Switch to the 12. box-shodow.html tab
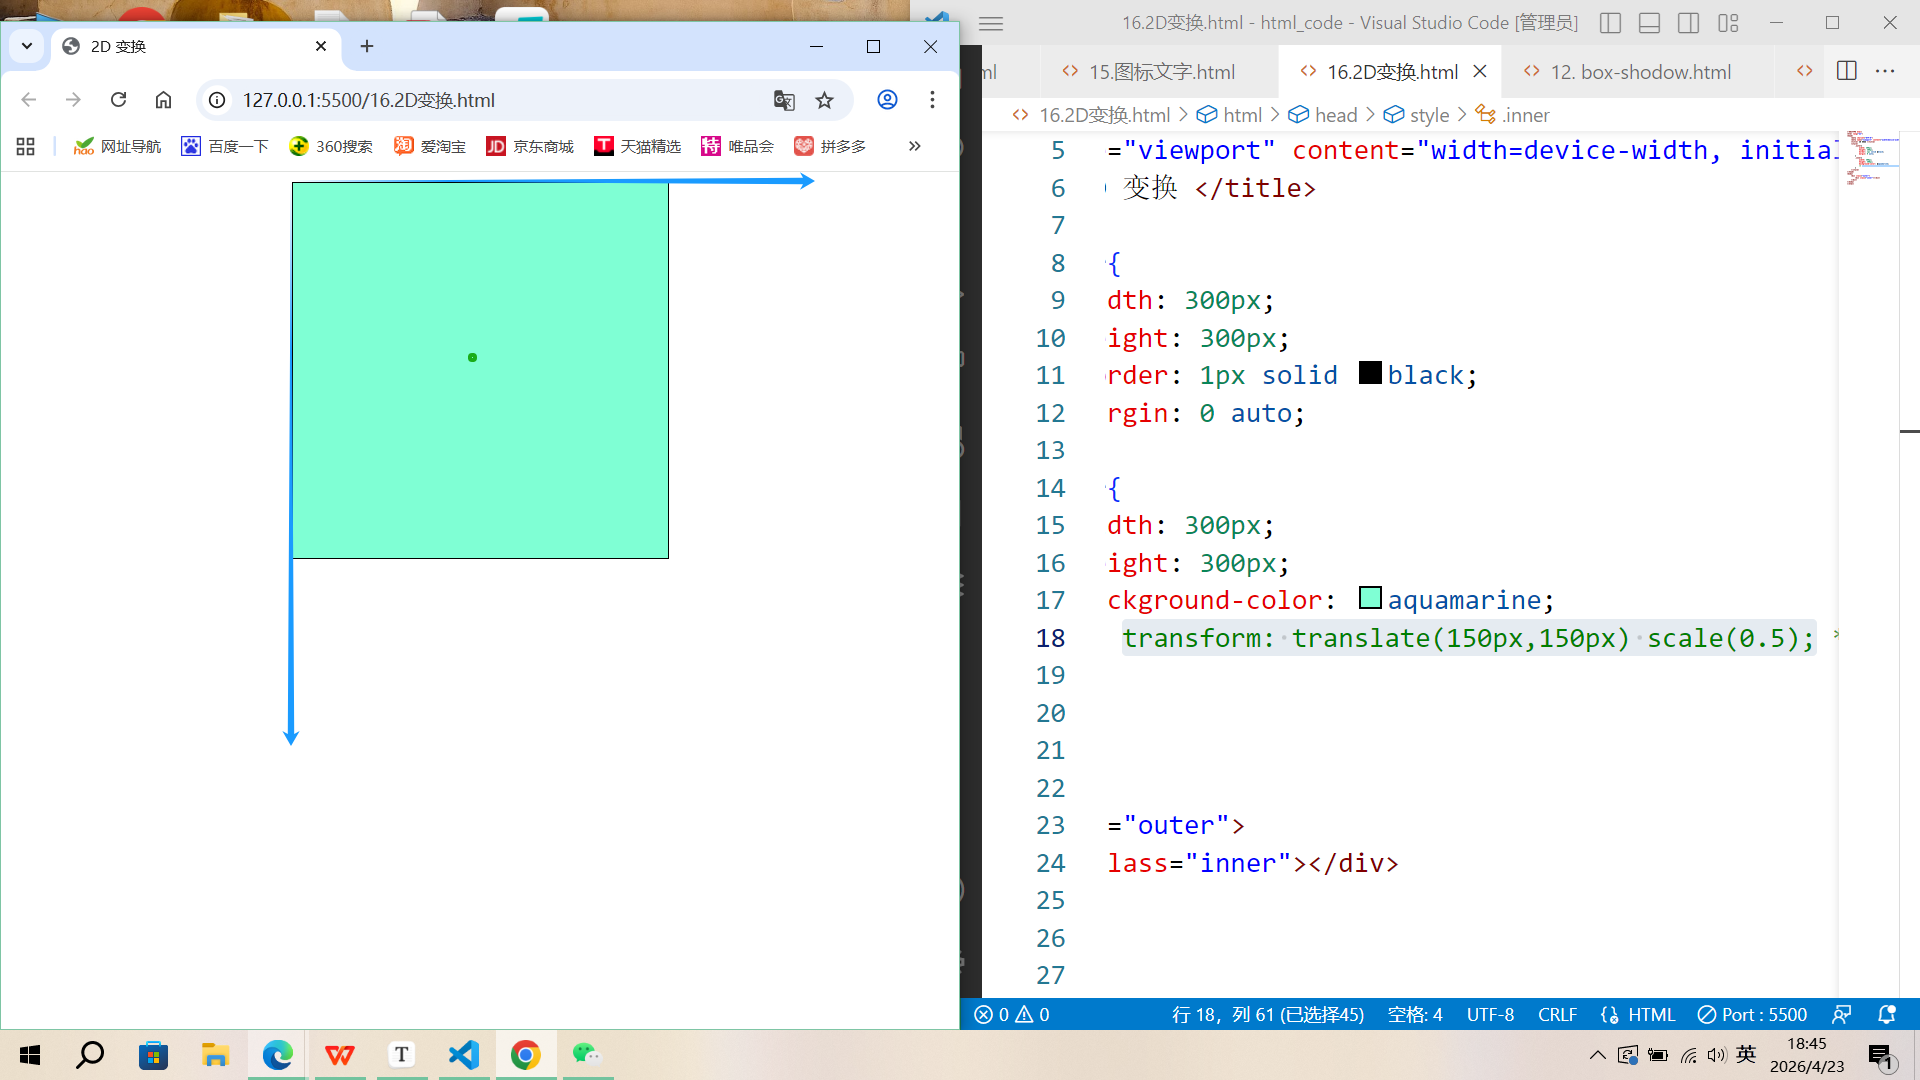Viewport: 1920px width, 1080px height. click(x=1640, y=72)
